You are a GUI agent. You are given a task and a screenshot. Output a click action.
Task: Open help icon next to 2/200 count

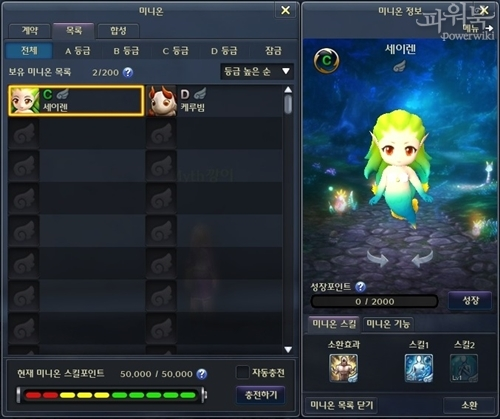128,72
